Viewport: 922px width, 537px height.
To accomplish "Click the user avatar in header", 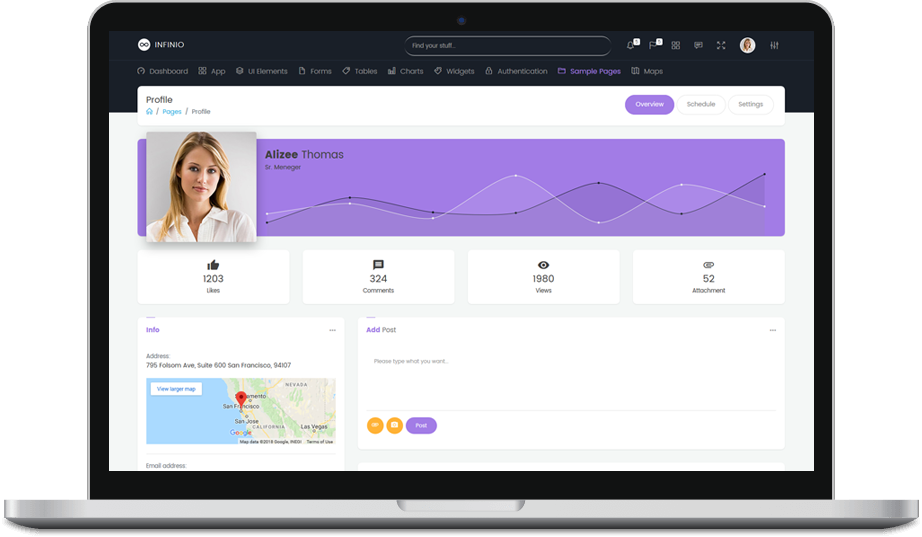I will 747,45.
